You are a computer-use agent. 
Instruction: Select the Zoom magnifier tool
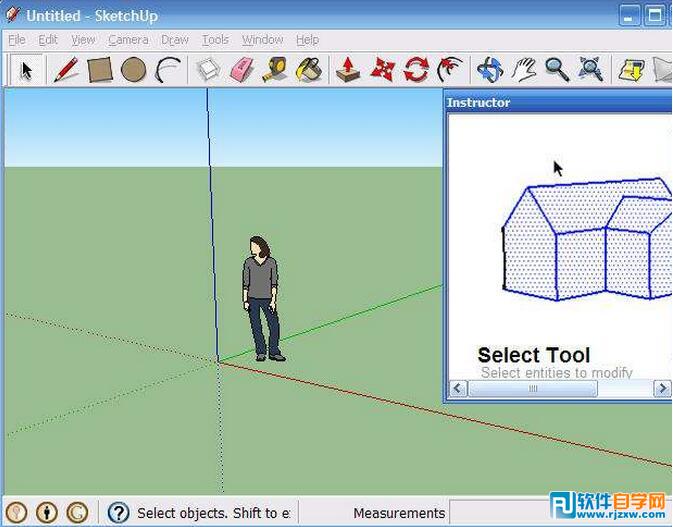click(557, 70)
